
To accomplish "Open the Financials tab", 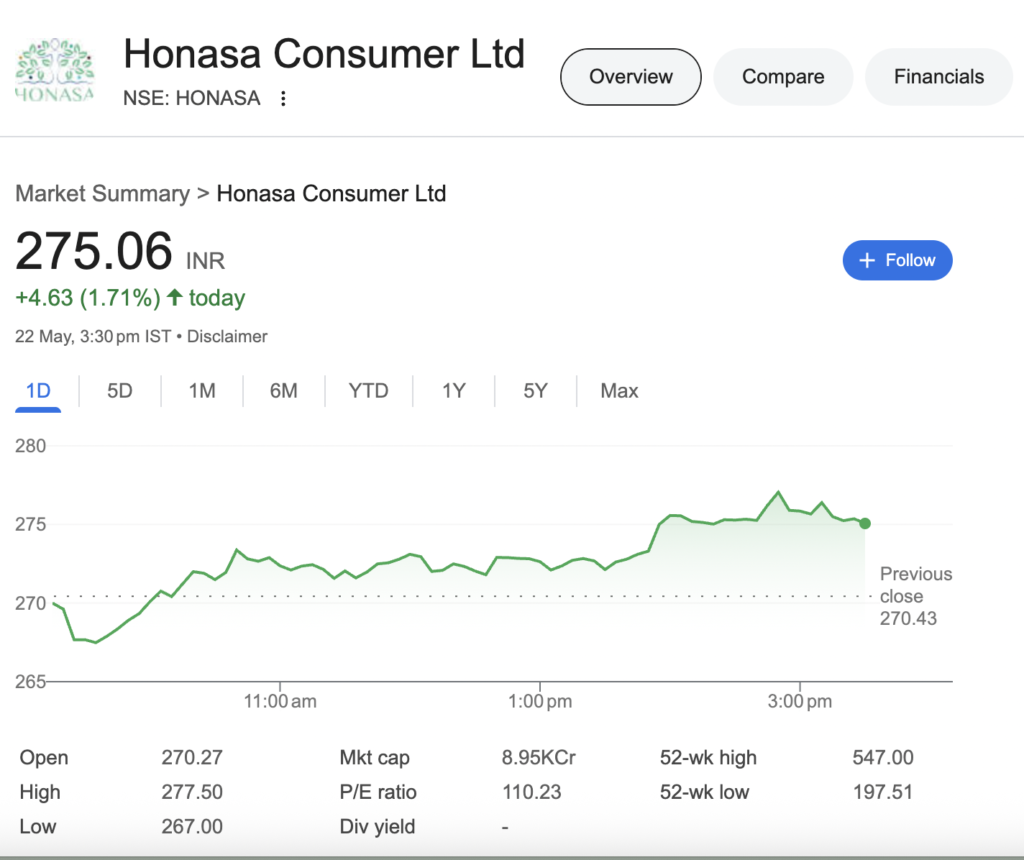I will coord(938,76).
